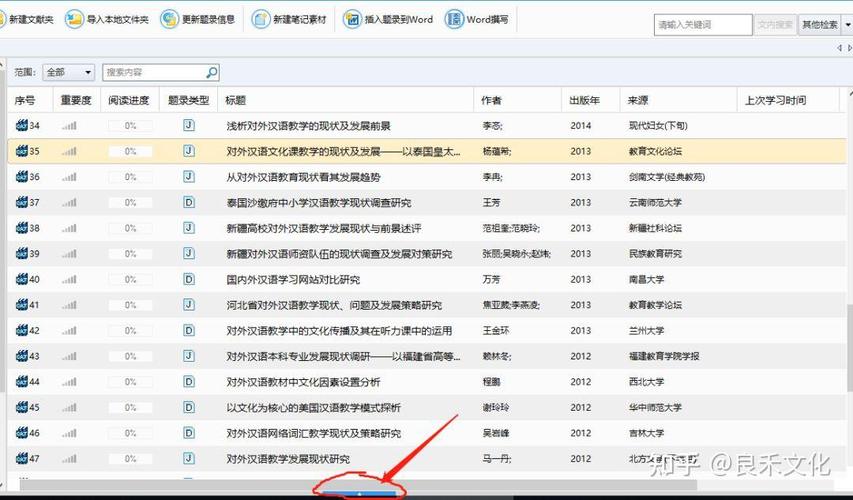Viewport: 853px width, 500px height.
Task: Select the title 对外汉语网络词汇教学现状及策略研究
Action: [313, 433]
